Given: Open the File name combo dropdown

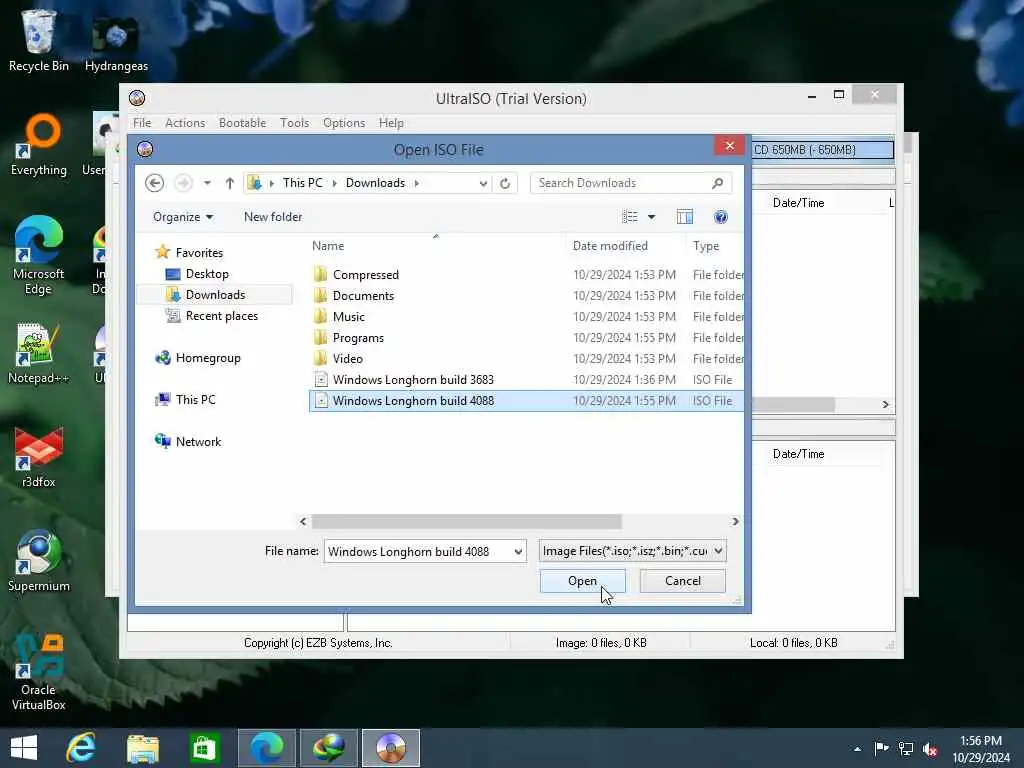Looking at the screenshot, I should pyautogui.click(x=518, y=551).
